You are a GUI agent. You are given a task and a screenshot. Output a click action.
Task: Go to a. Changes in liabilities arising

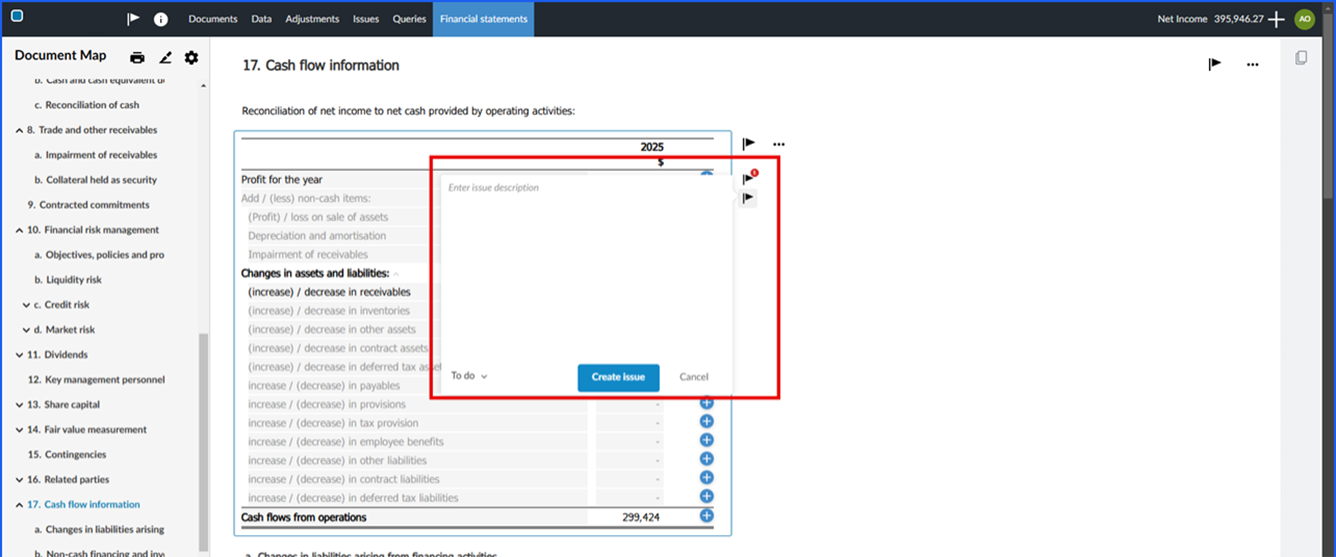[99, 530]
